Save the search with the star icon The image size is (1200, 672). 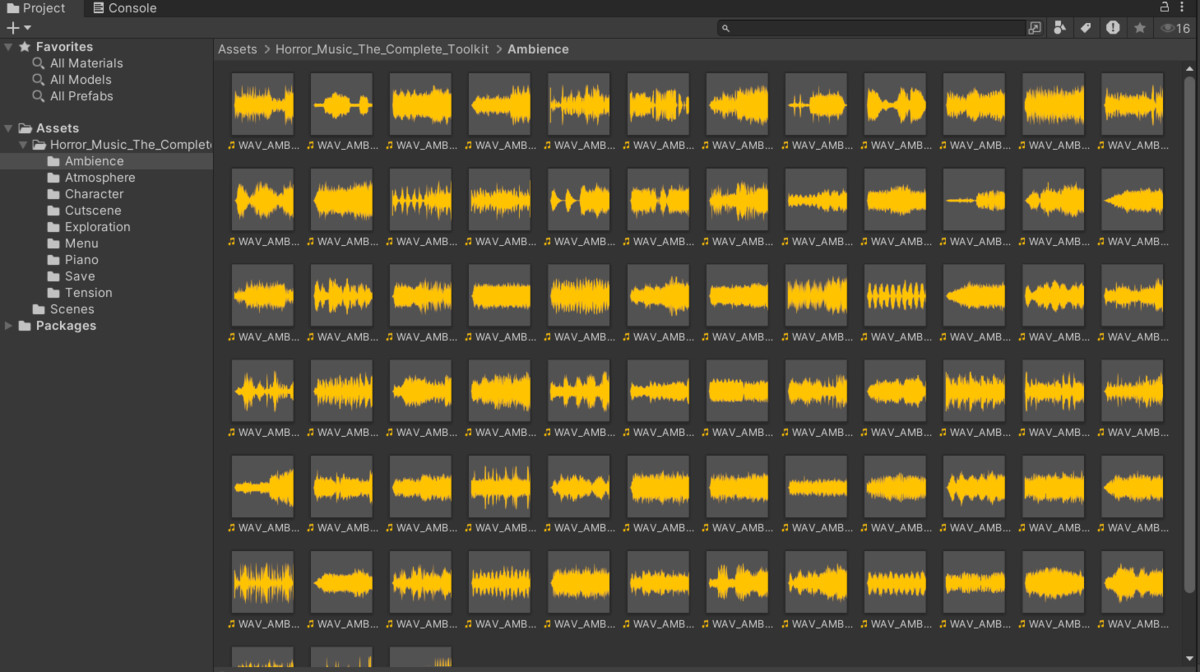coord(1140,28)
